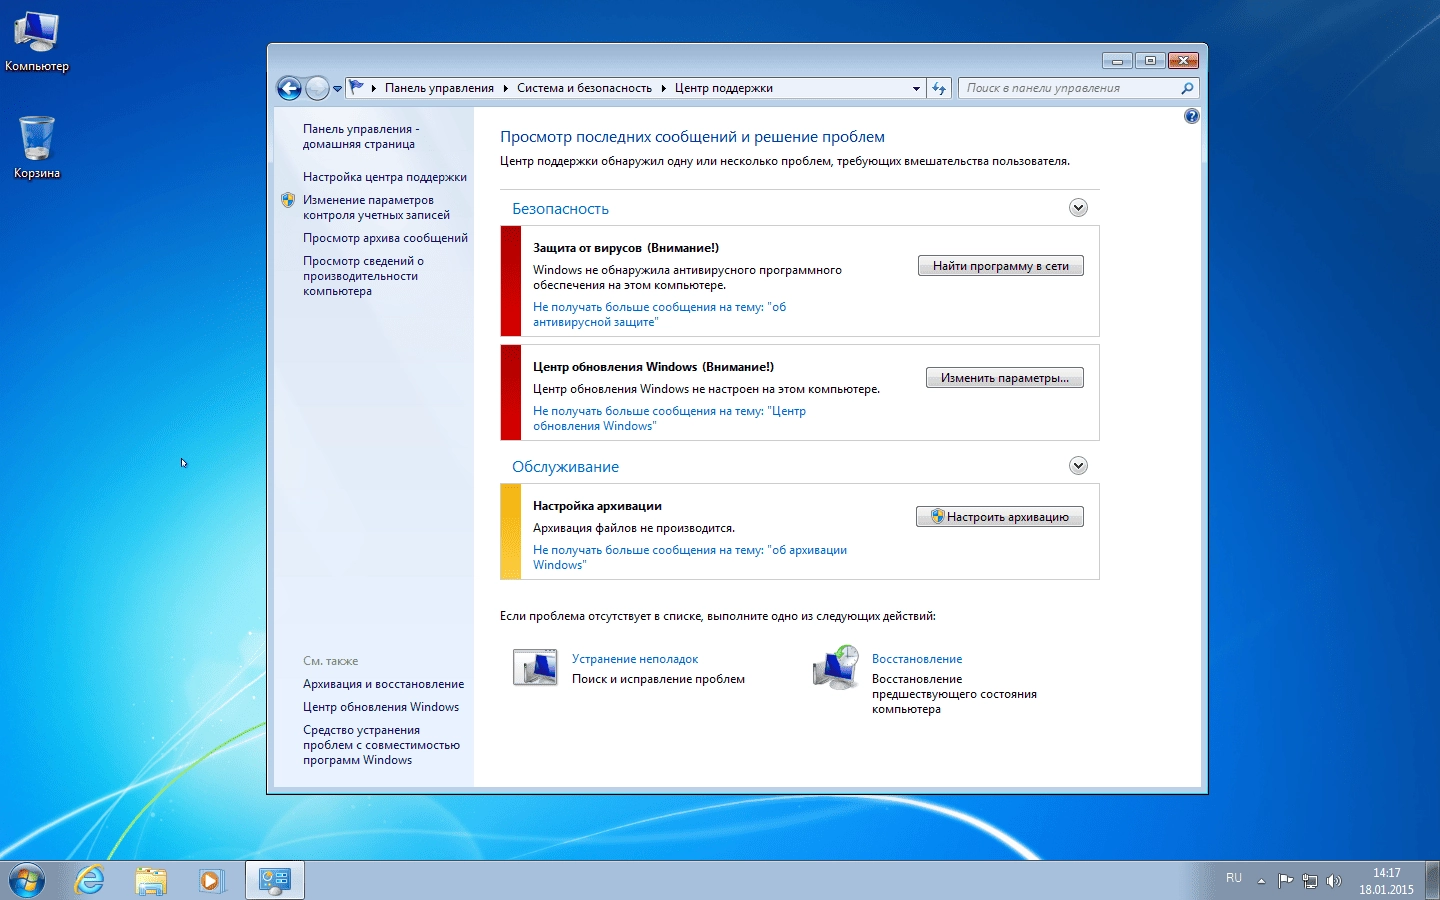
Task: Click Настройка архивации title
Action: 597,506
